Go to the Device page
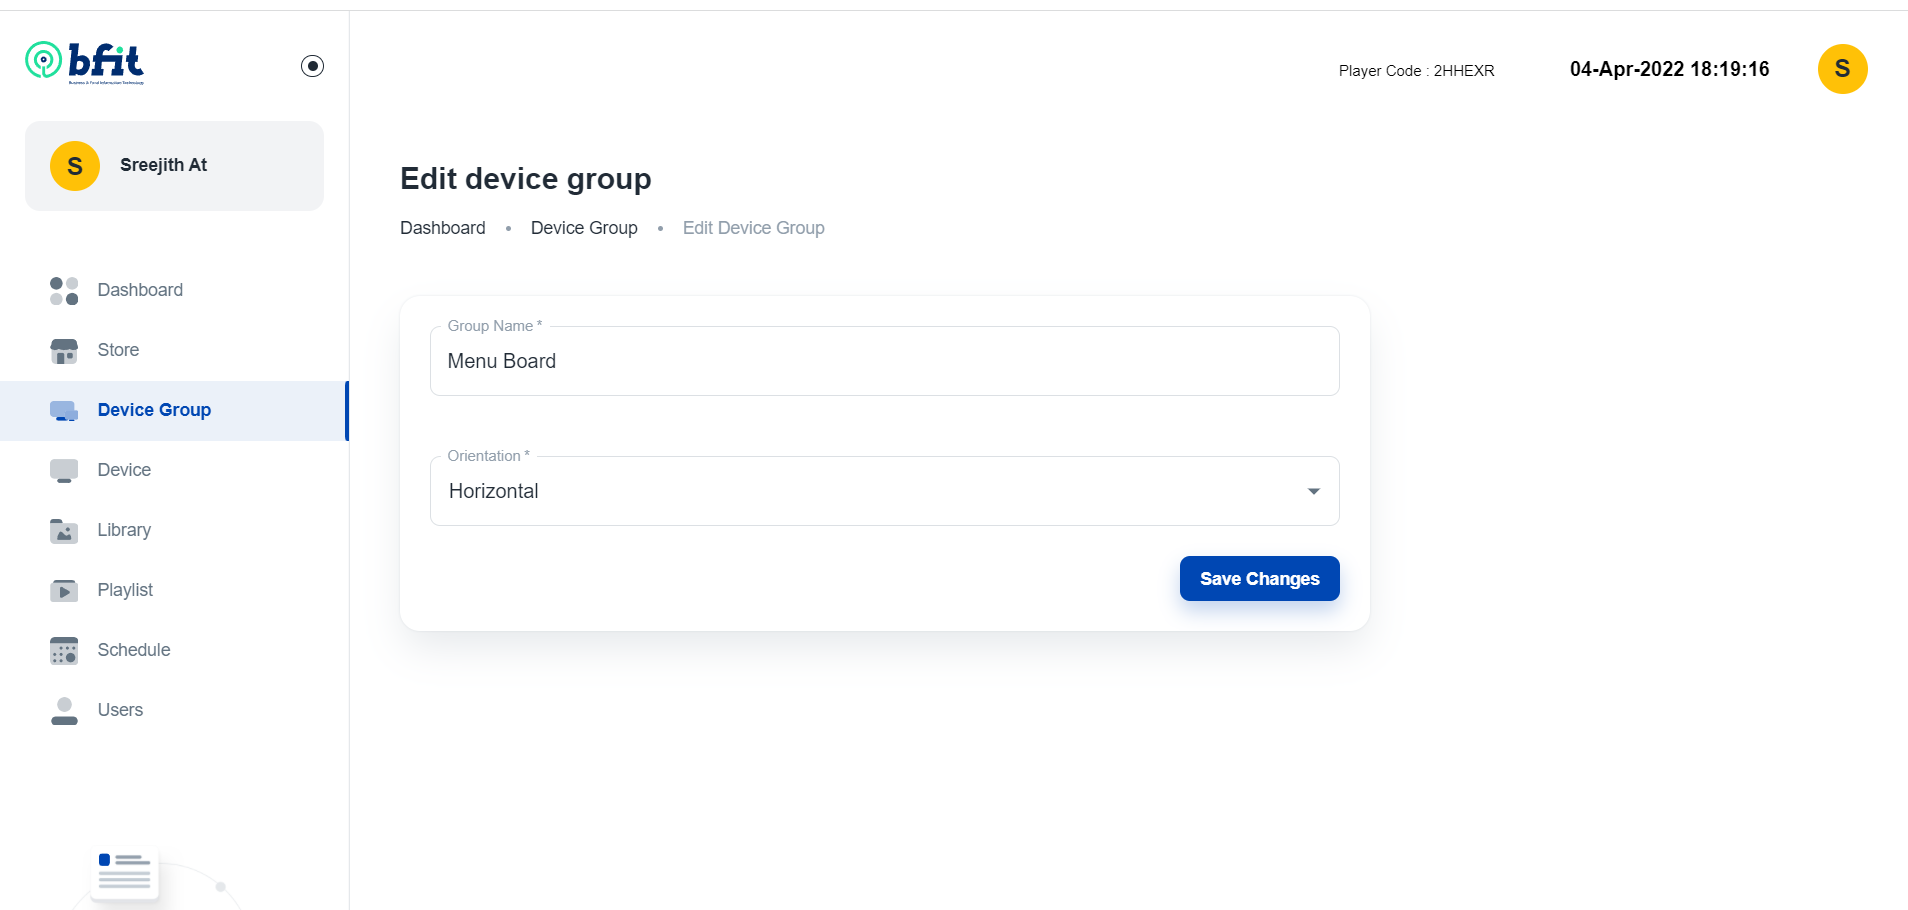This screenshot has width=1908, height=910. pyautogui.click(x=174, y=470)
